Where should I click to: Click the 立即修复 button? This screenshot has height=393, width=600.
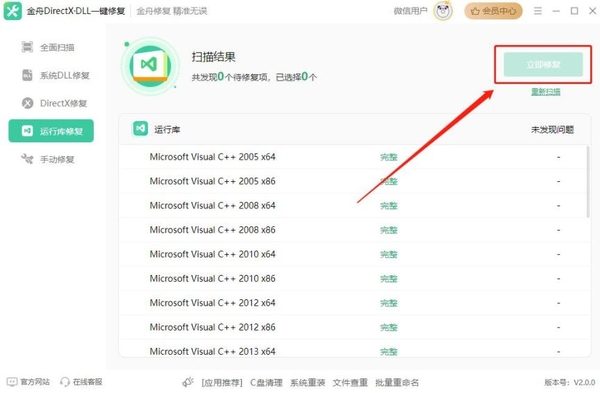(x=543, y=64)
